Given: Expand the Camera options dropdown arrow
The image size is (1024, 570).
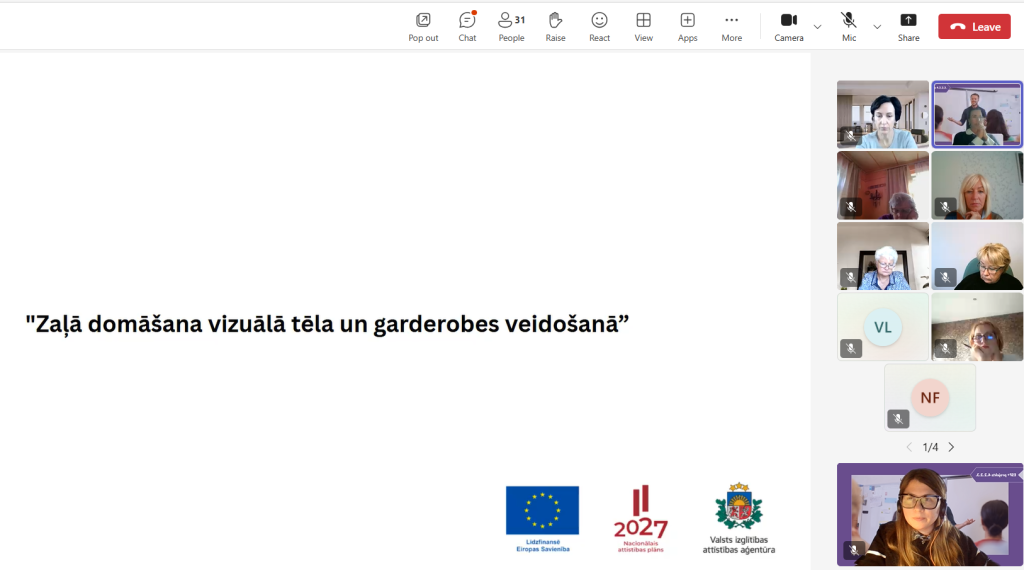Looking at the screenshot, I should coord(817,27).
